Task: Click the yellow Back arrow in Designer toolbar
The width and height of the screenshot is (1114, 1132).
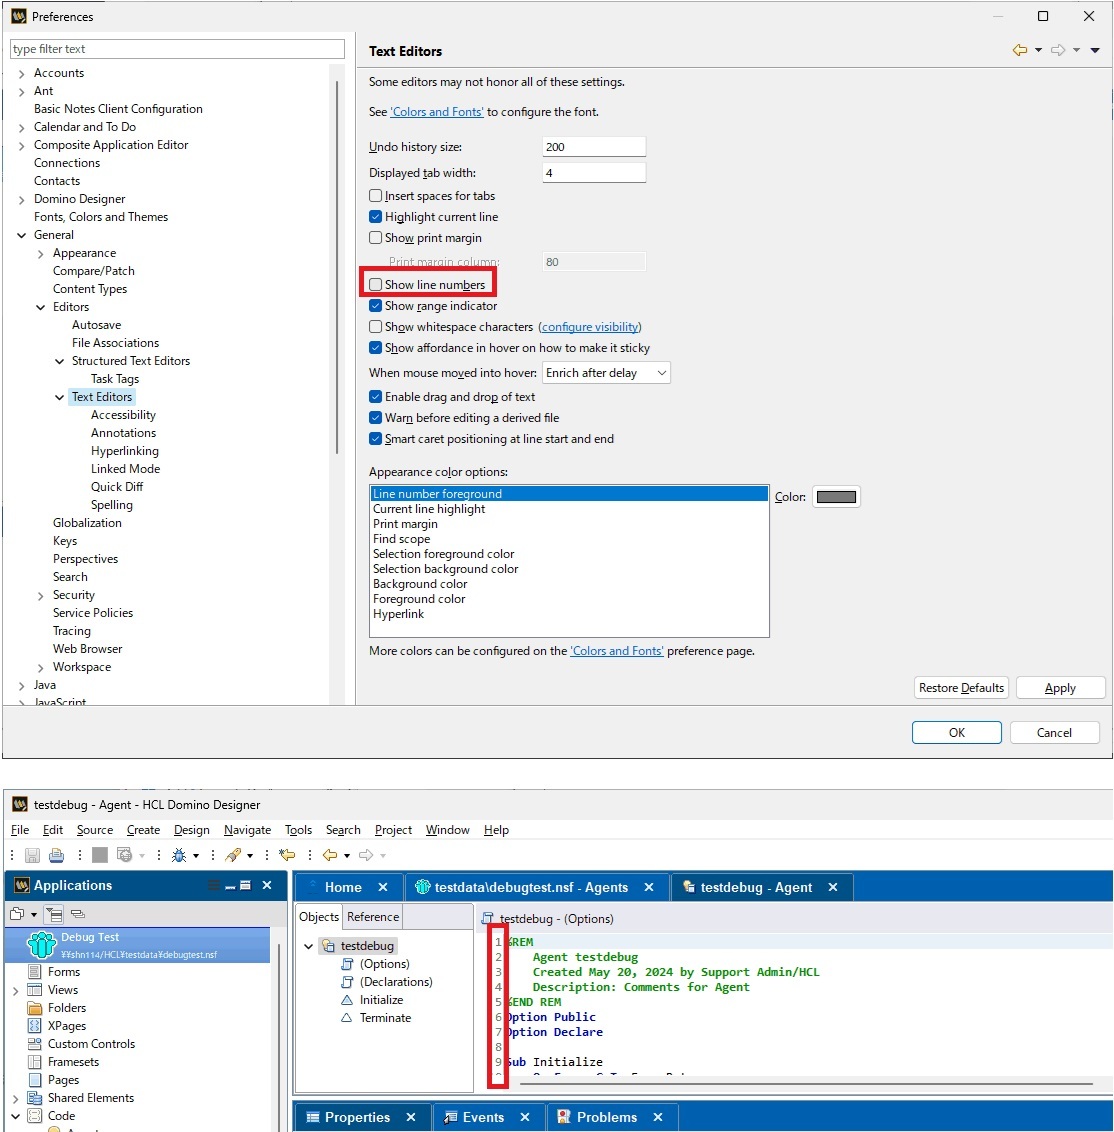Action: [330, 855]
